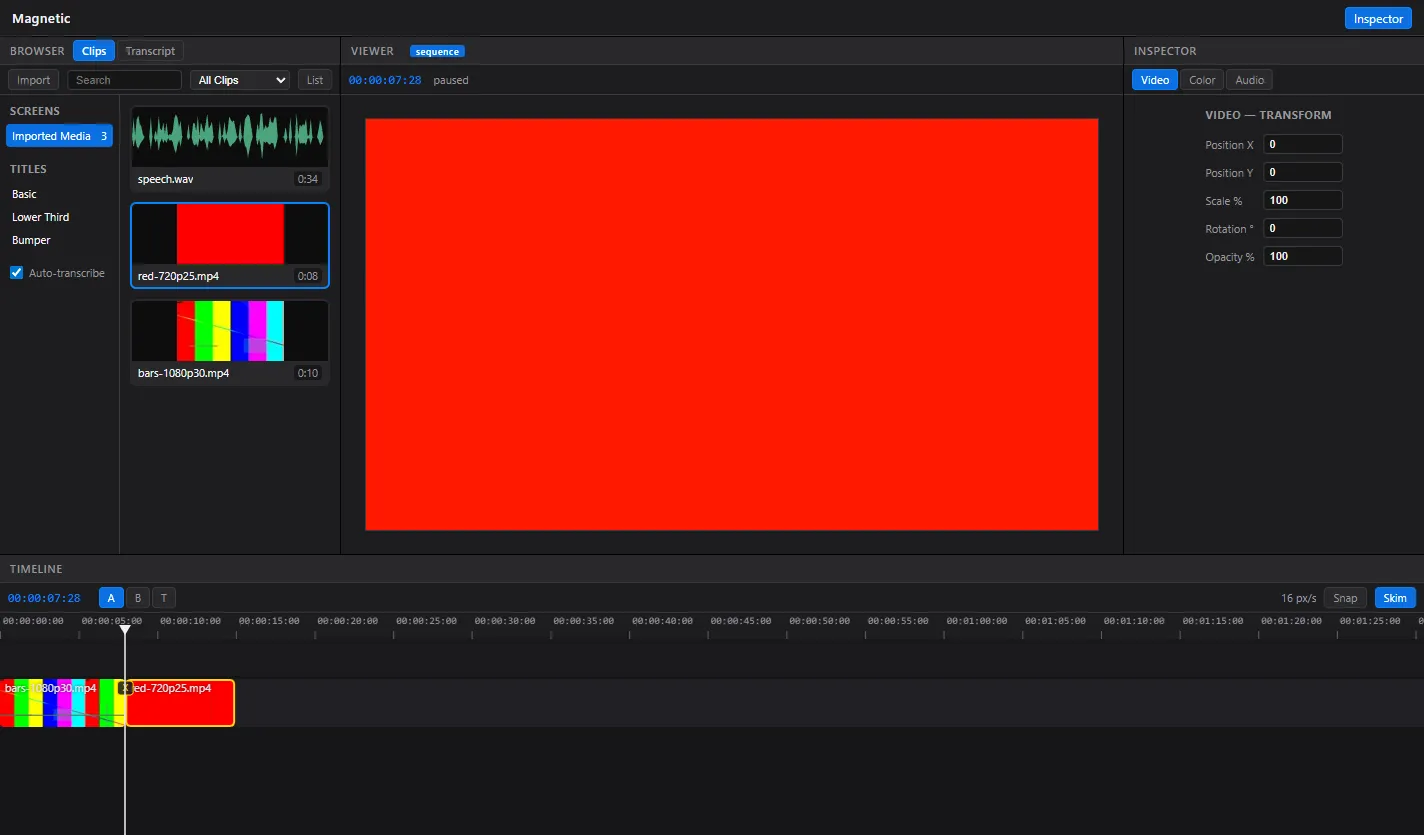
Task: Click the red video preview in Viewer
Action: pyautogui.click(x=732, y=324)
